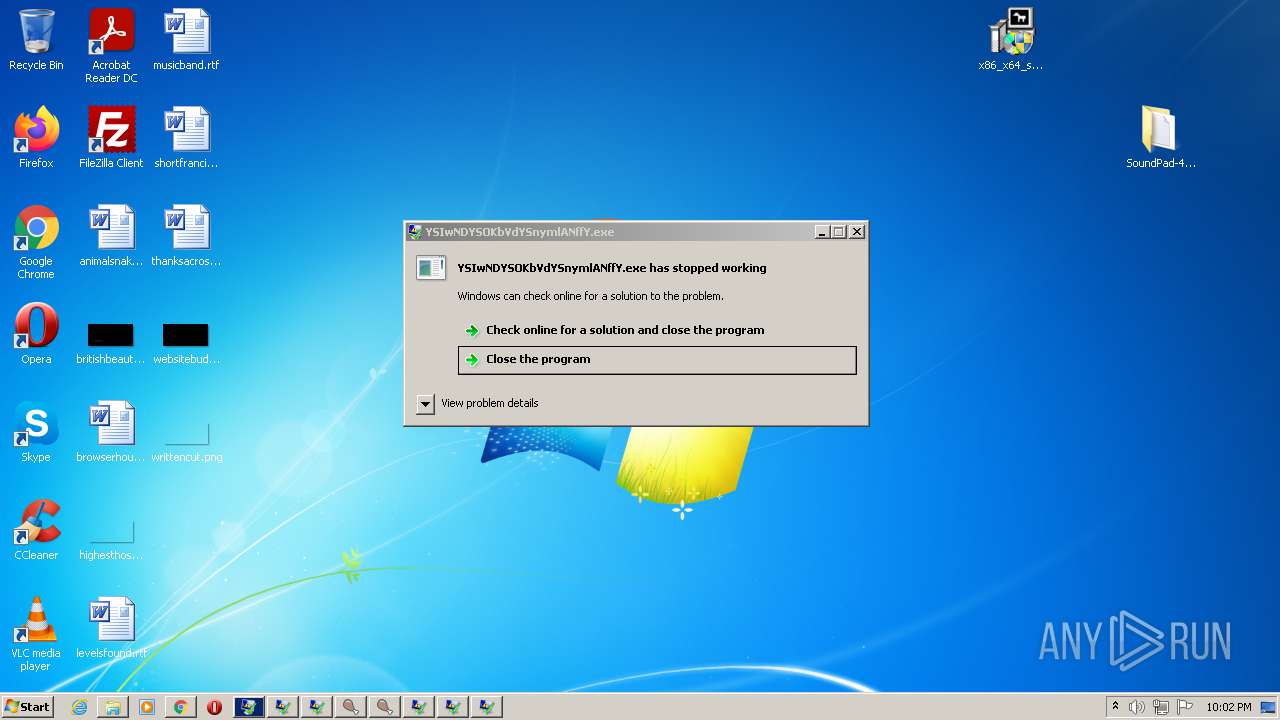
Task: Select the browserhou... document icon
Action: 111,432
